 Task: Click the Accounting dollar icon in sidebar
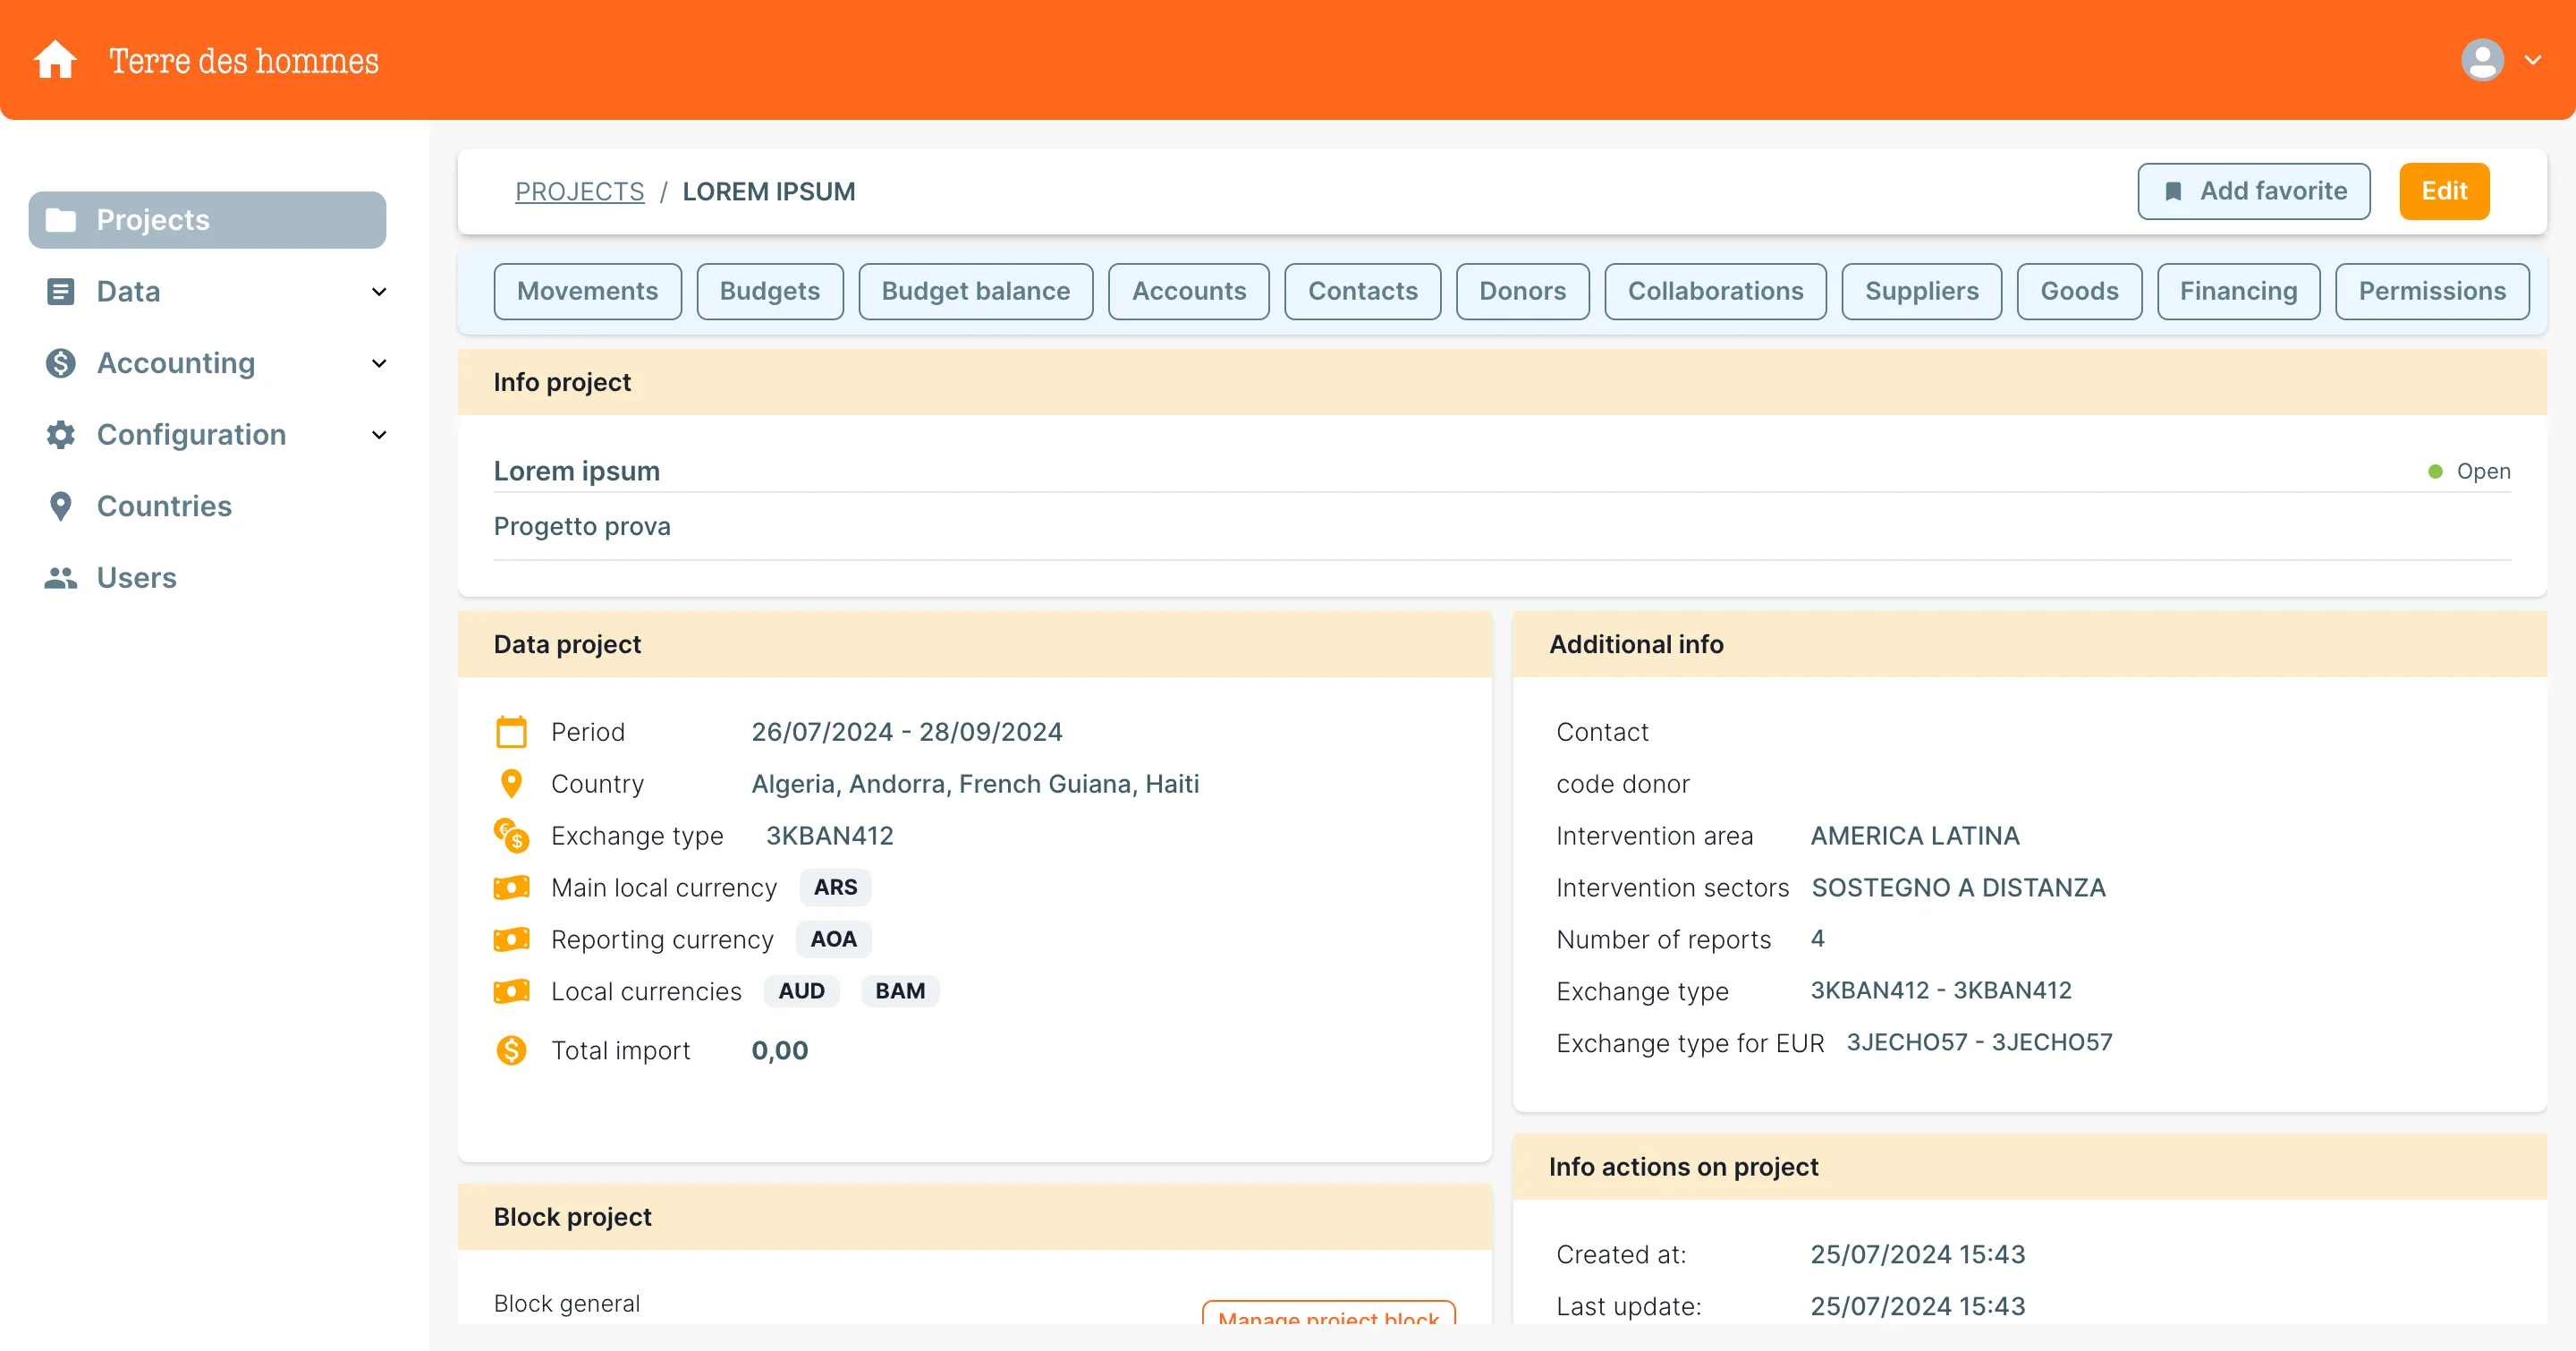[x=60, y=363]
